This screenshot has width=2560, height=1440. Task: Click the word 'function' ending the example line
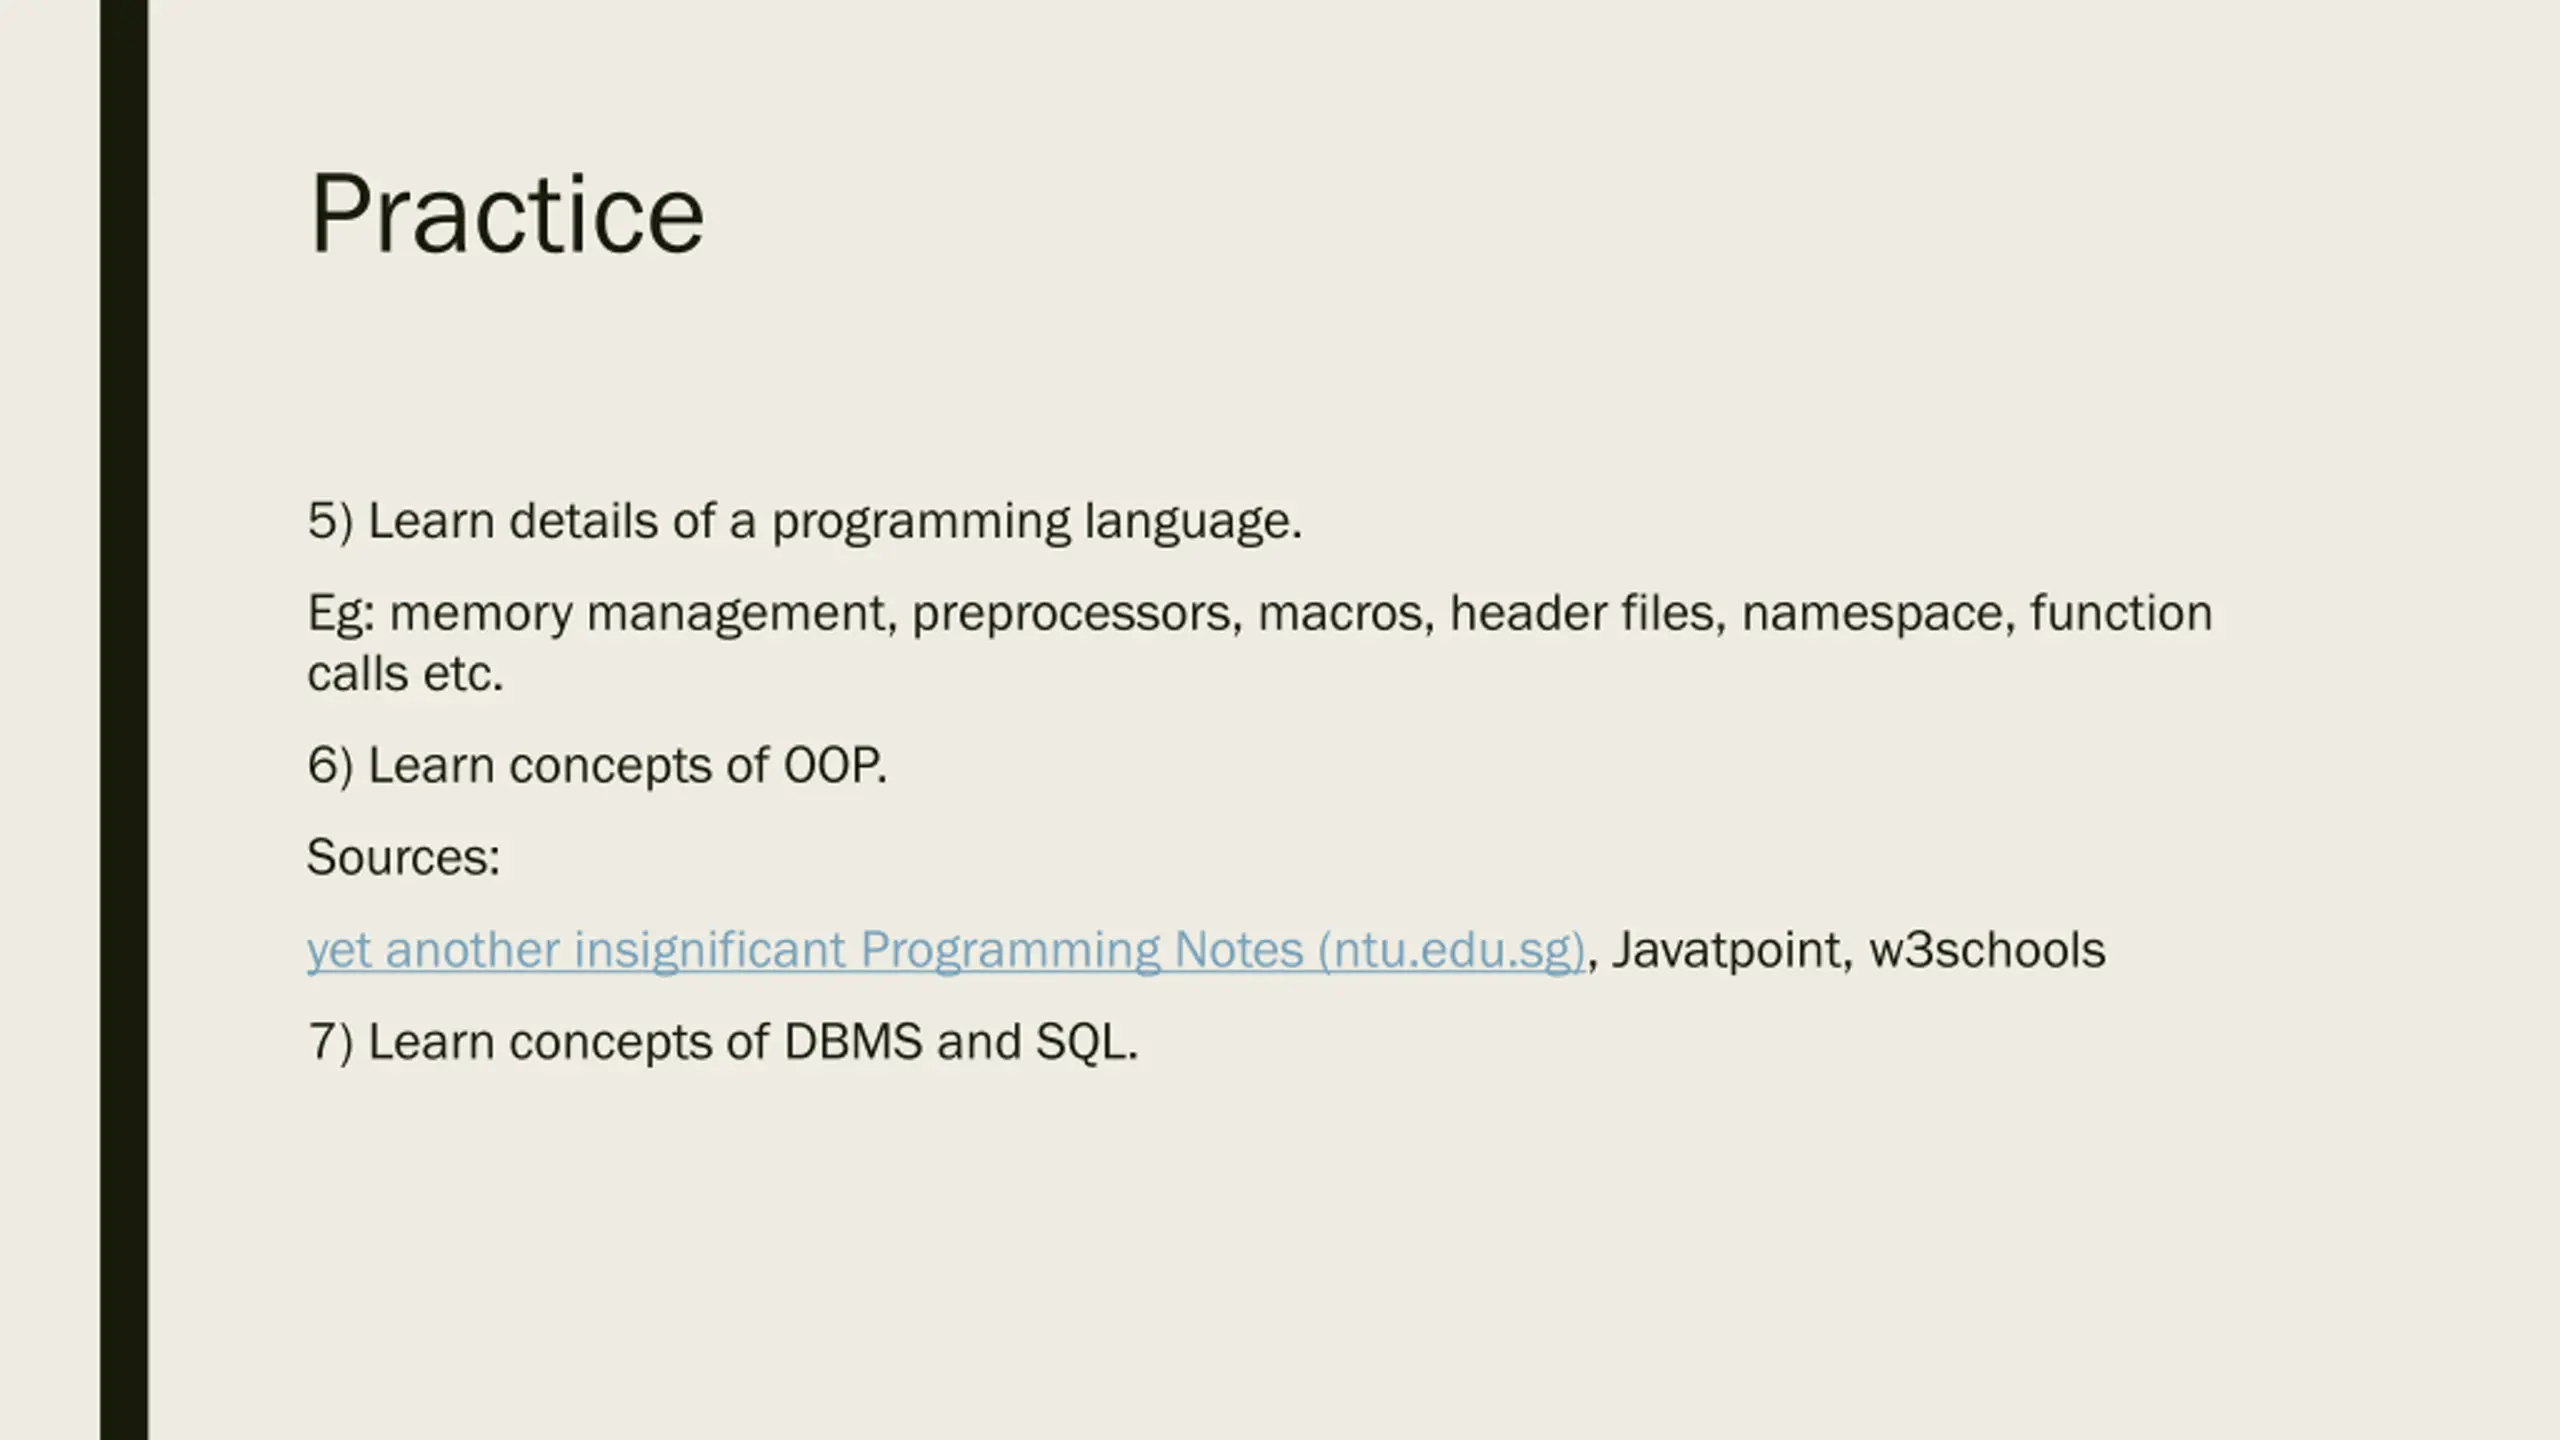[2122, 613]
